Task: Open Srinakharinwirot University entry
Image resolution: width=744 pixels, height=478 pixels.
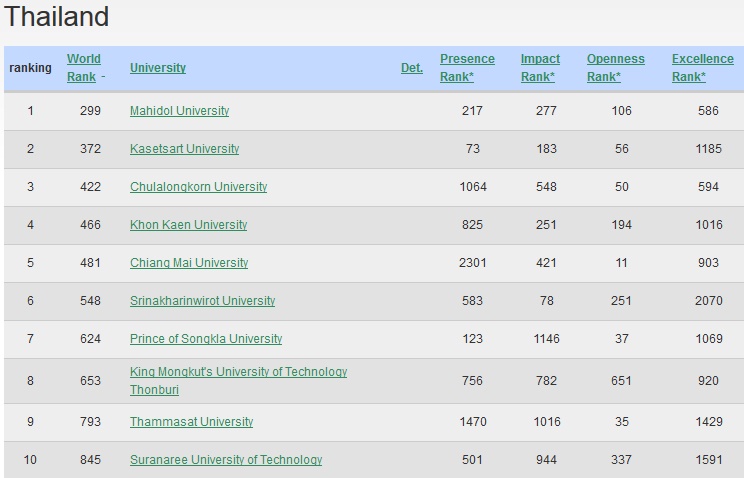Action: (202, 301)
